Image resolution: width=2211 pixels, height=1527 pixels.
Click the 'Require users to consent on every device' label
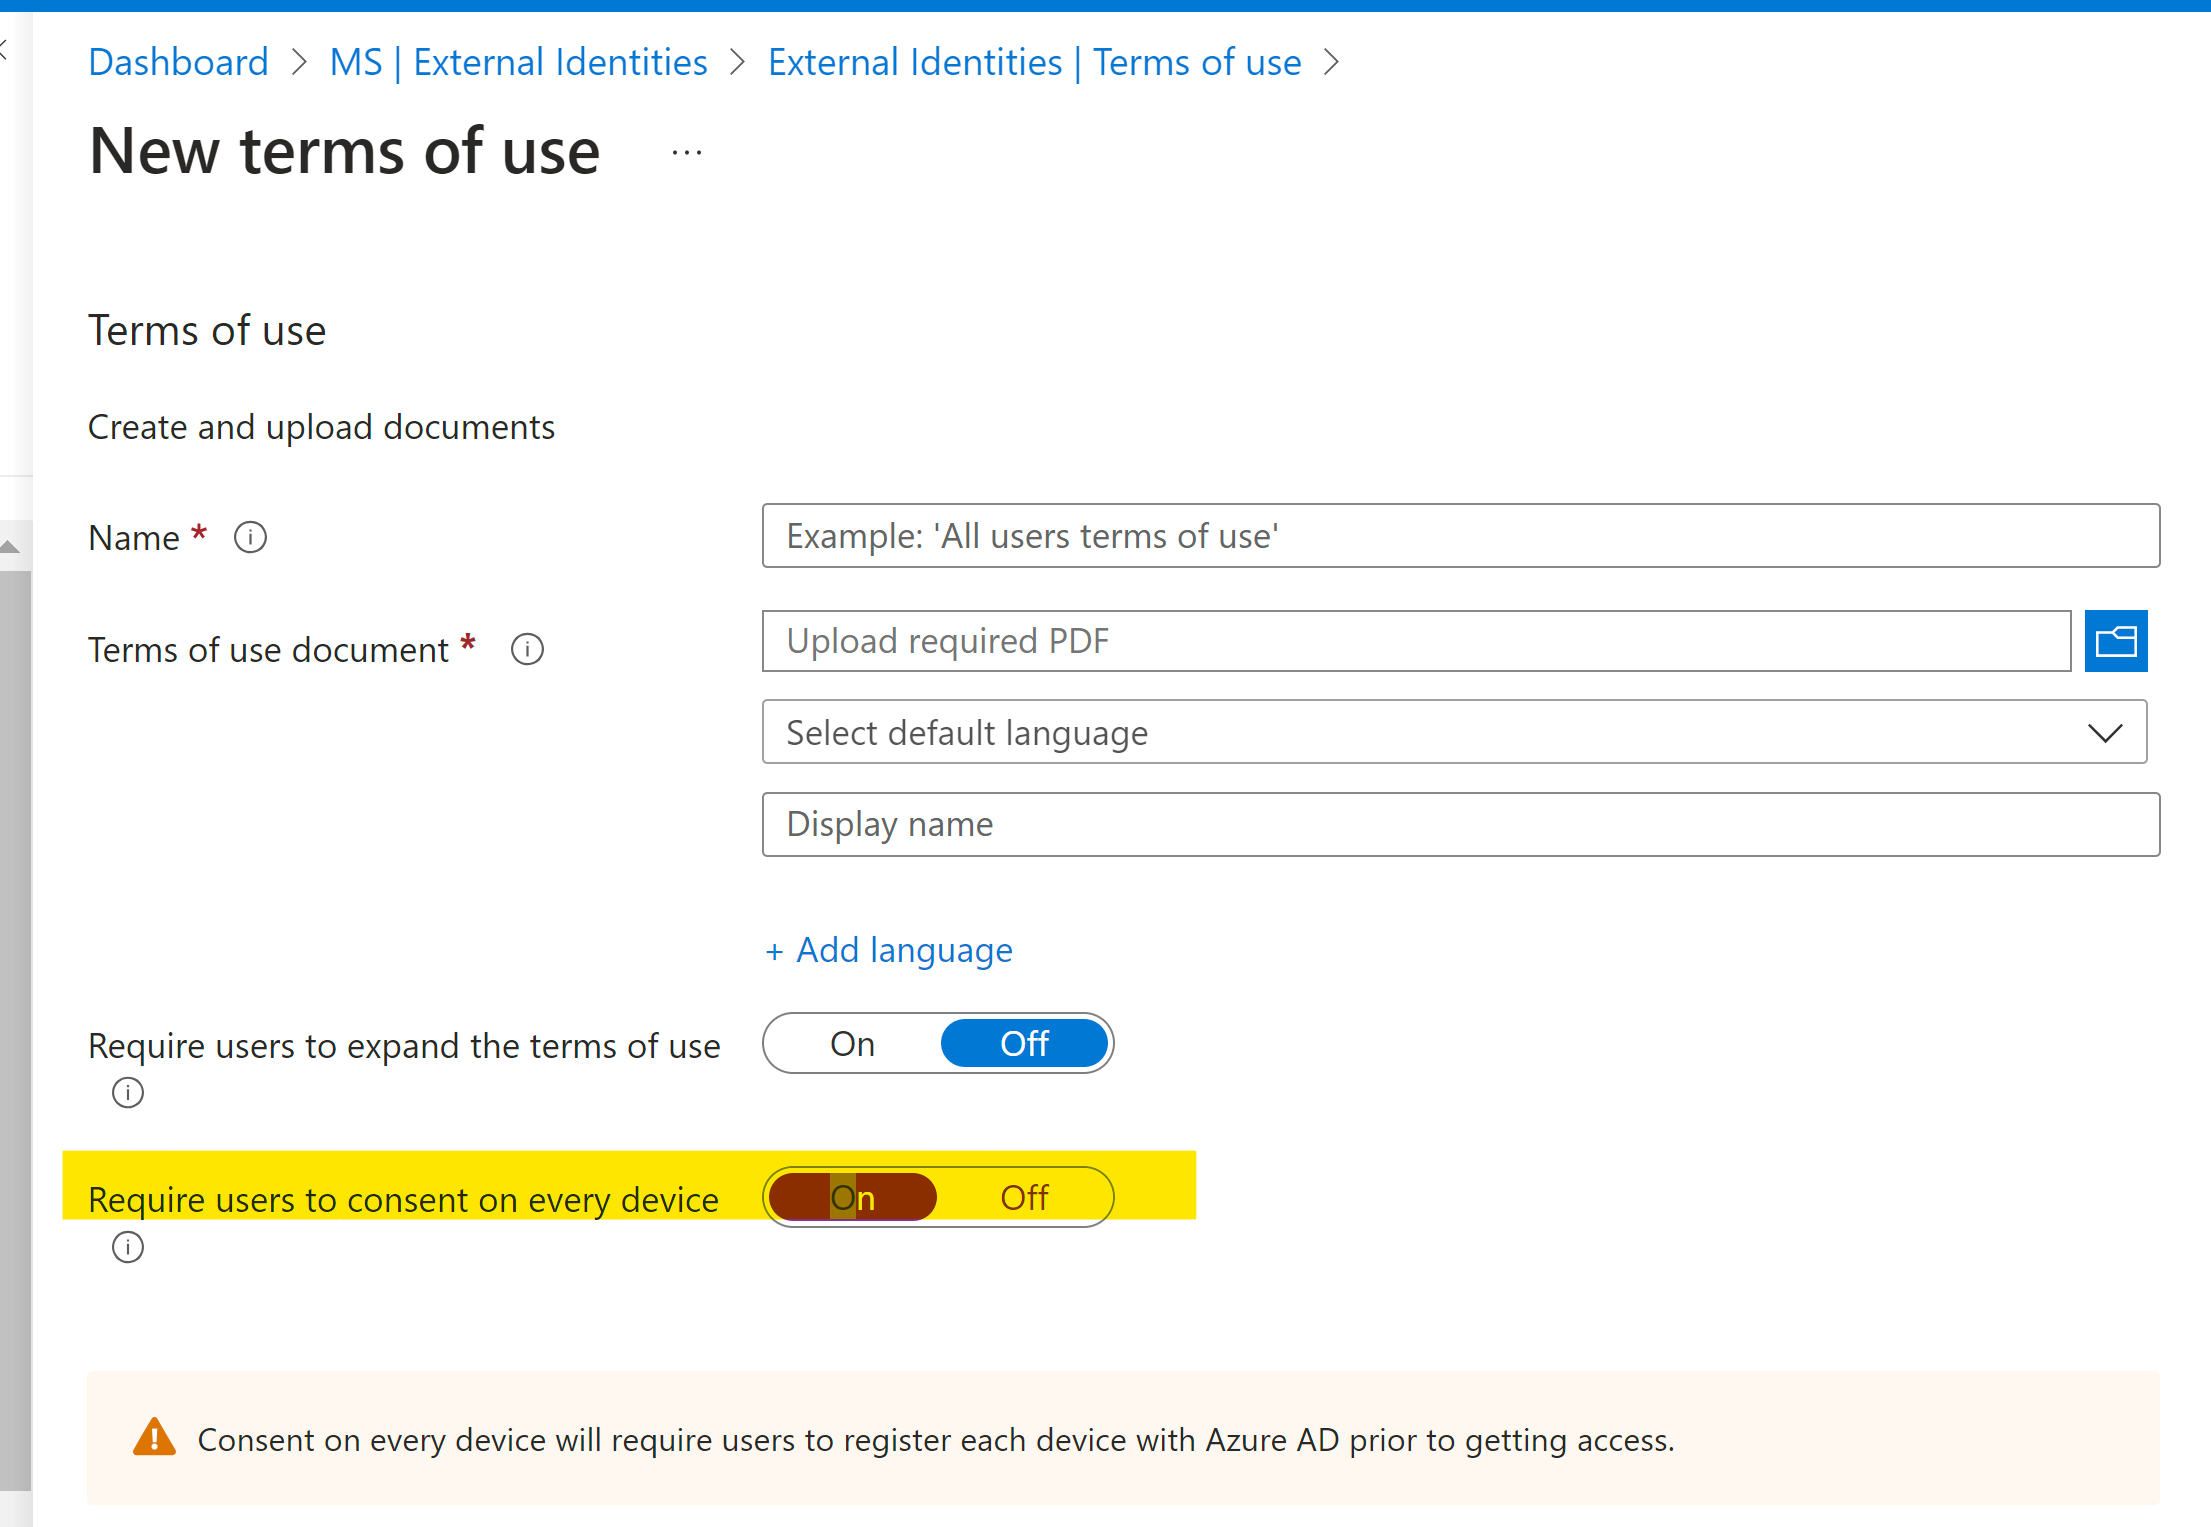coord(403,1199)
